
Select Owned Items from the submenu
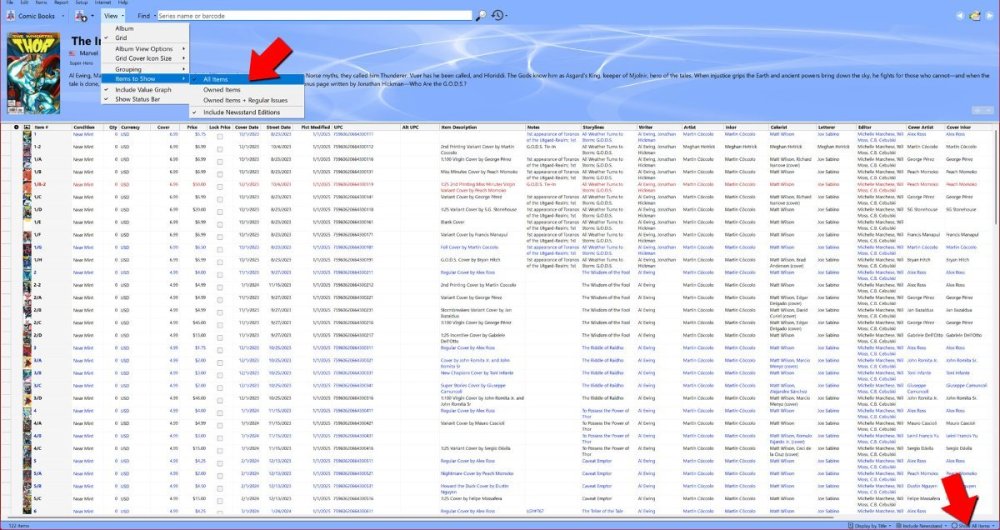point(222,90)
